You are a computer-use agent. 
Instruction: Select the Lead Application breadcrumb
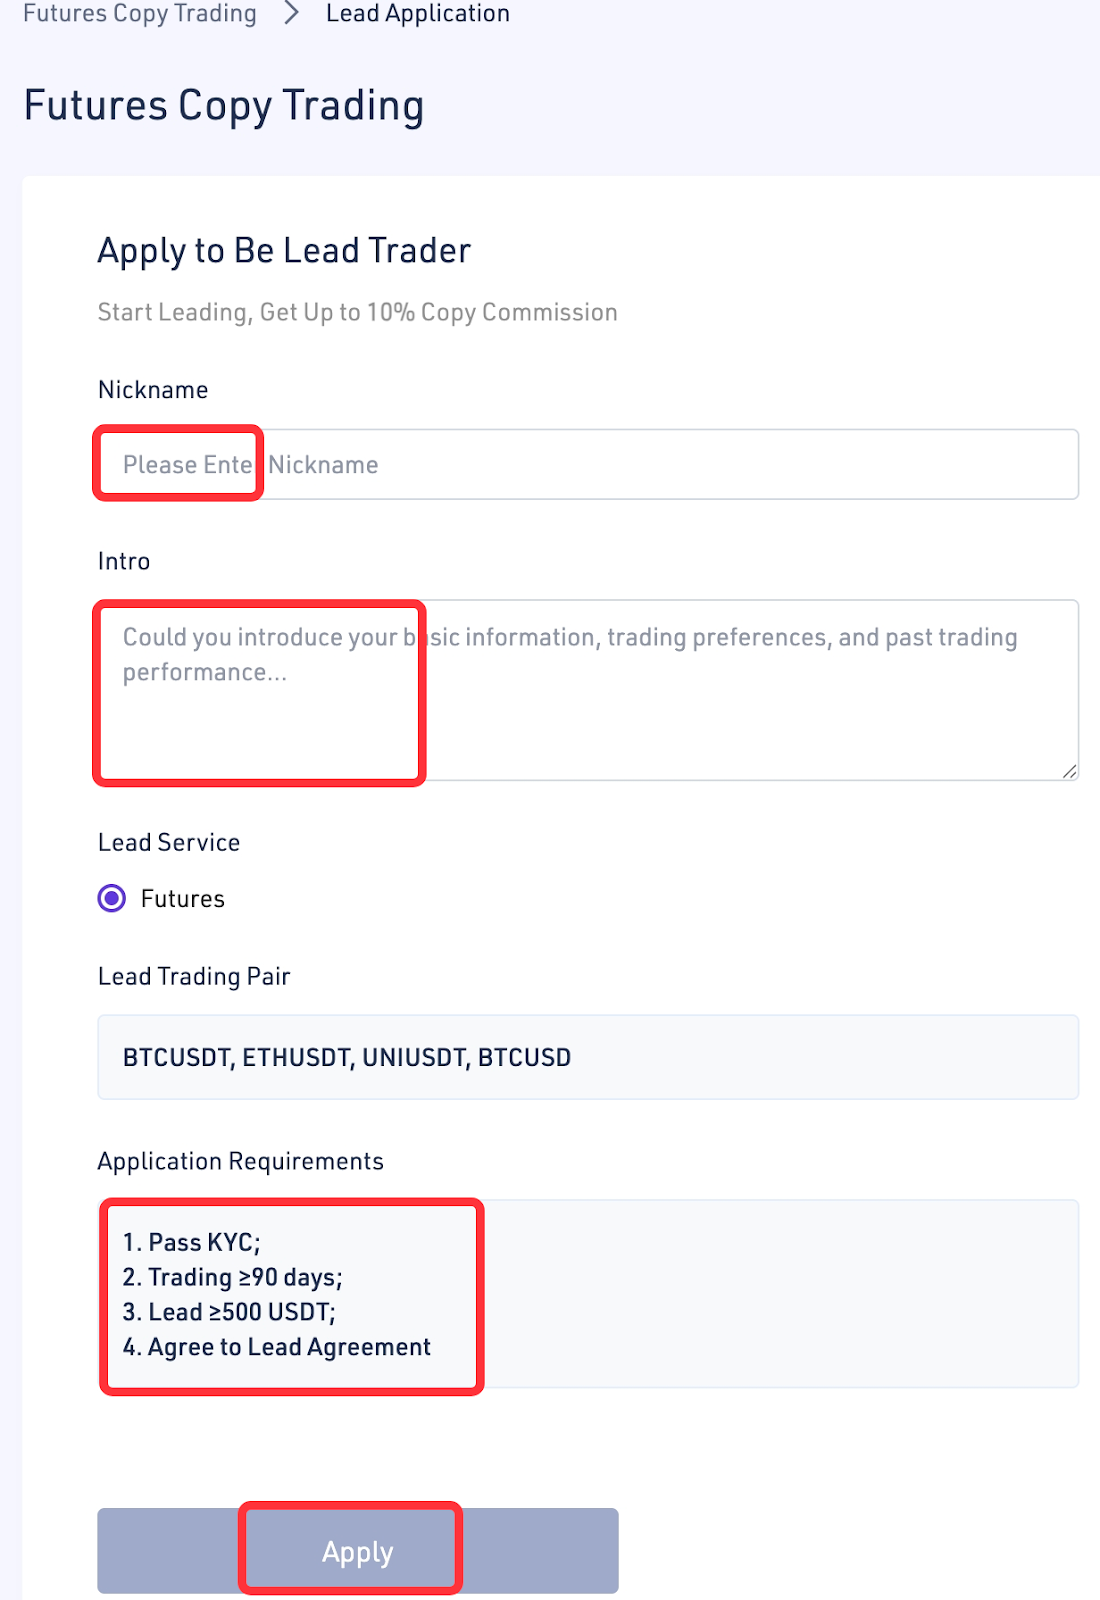click(417, 14)
